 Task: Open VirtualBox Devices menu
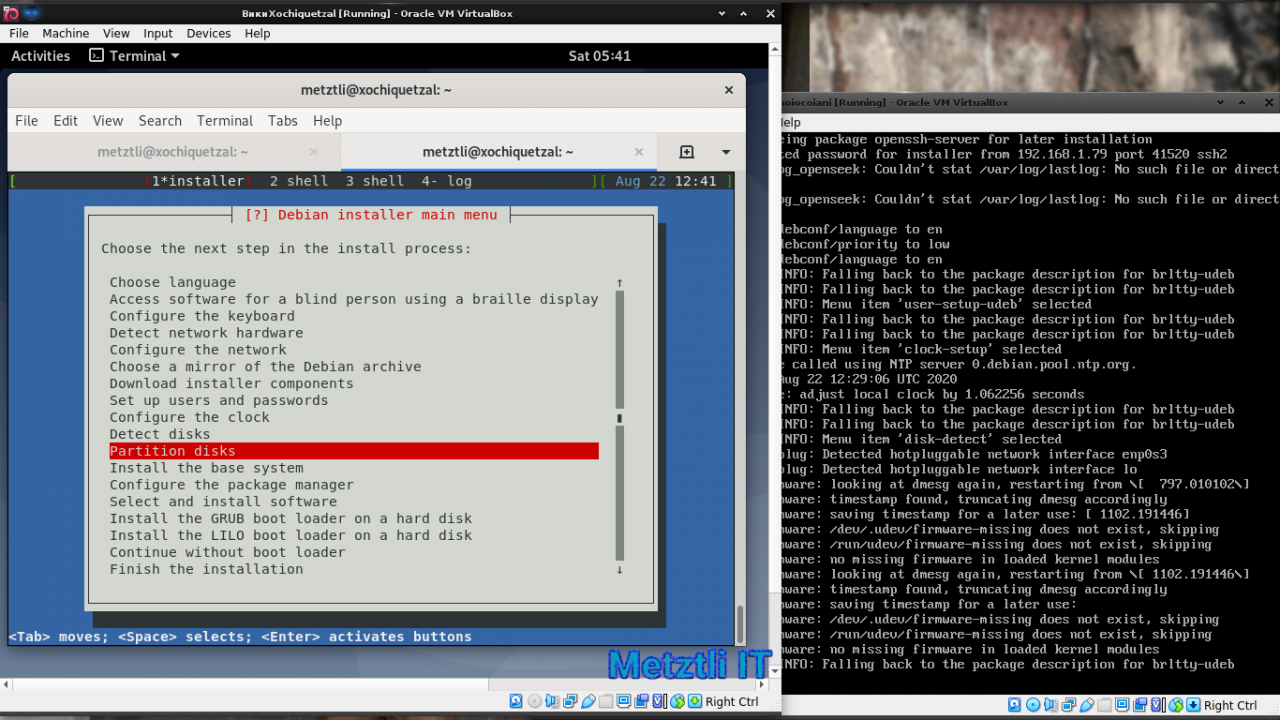click(x=208, y=33)
